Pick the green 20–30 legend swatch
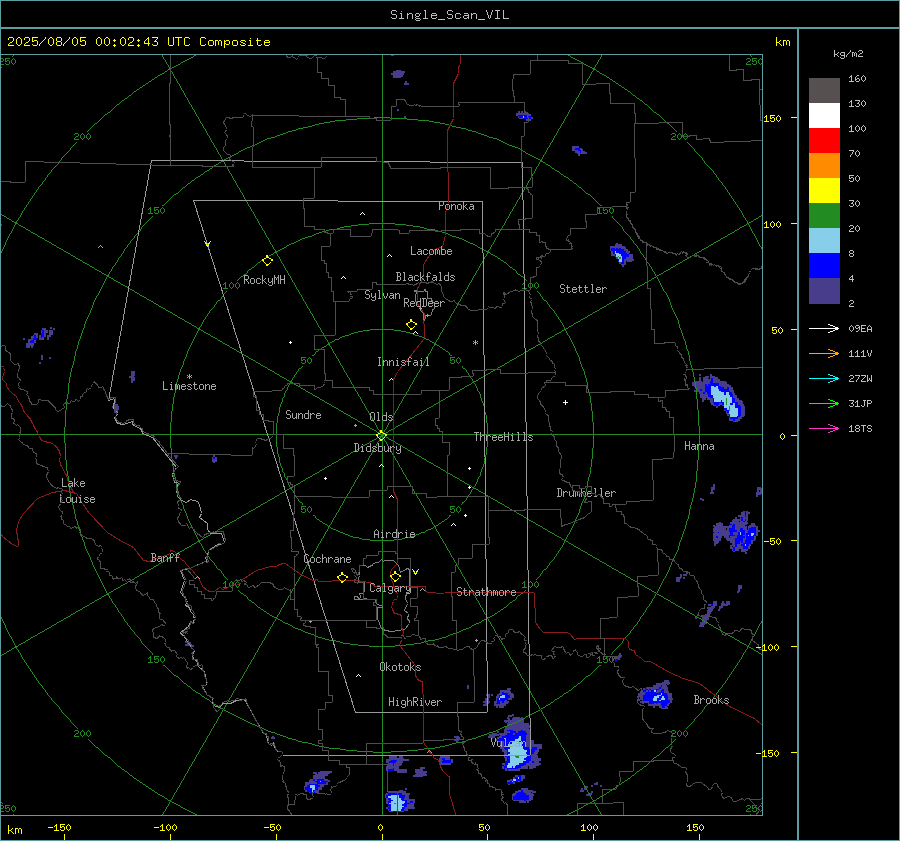The width and height of the screenshot is (900, 841). pyautogui.click(x=824, y=215)
